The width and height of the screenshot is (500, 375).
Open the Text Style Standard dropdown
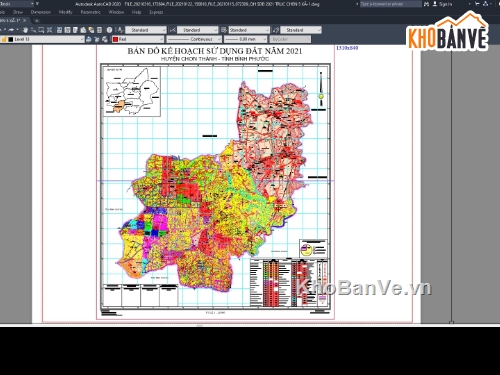[x=146, y=30]
